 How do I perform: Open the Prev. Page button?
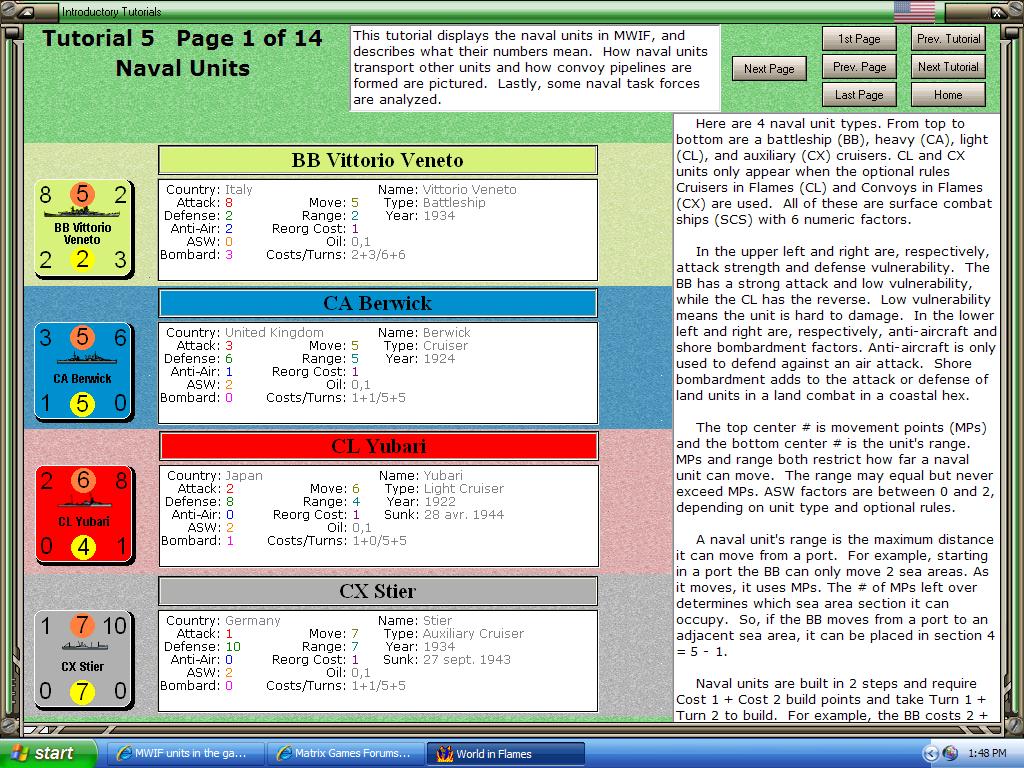(x=859, y=67)
